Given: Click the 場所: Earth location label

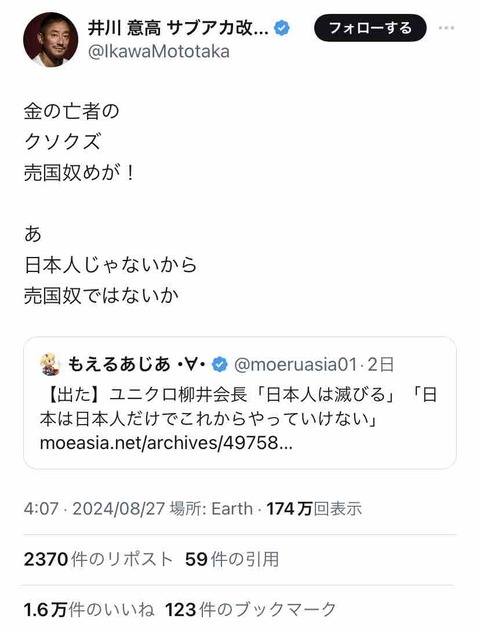Looking at the screenshot, I should (211, 509).
